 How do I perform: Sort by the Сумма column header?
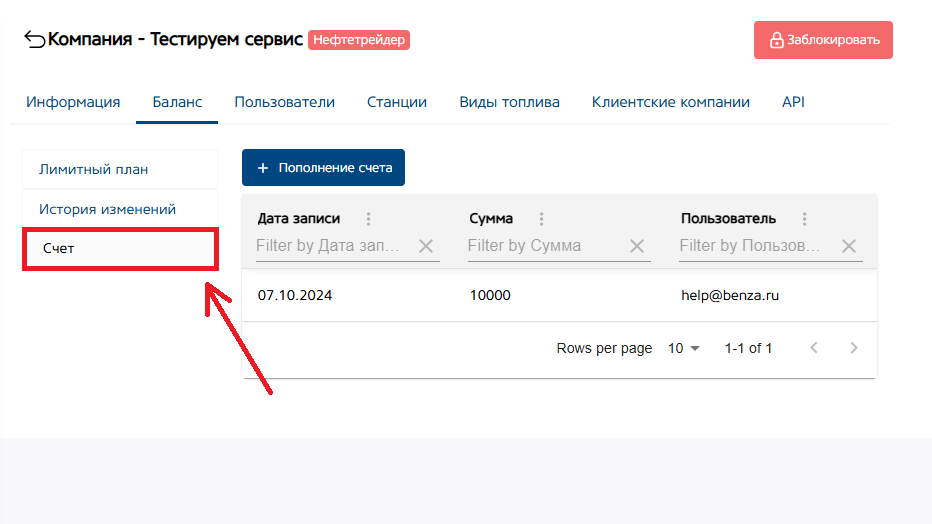(x=491, y=219)
